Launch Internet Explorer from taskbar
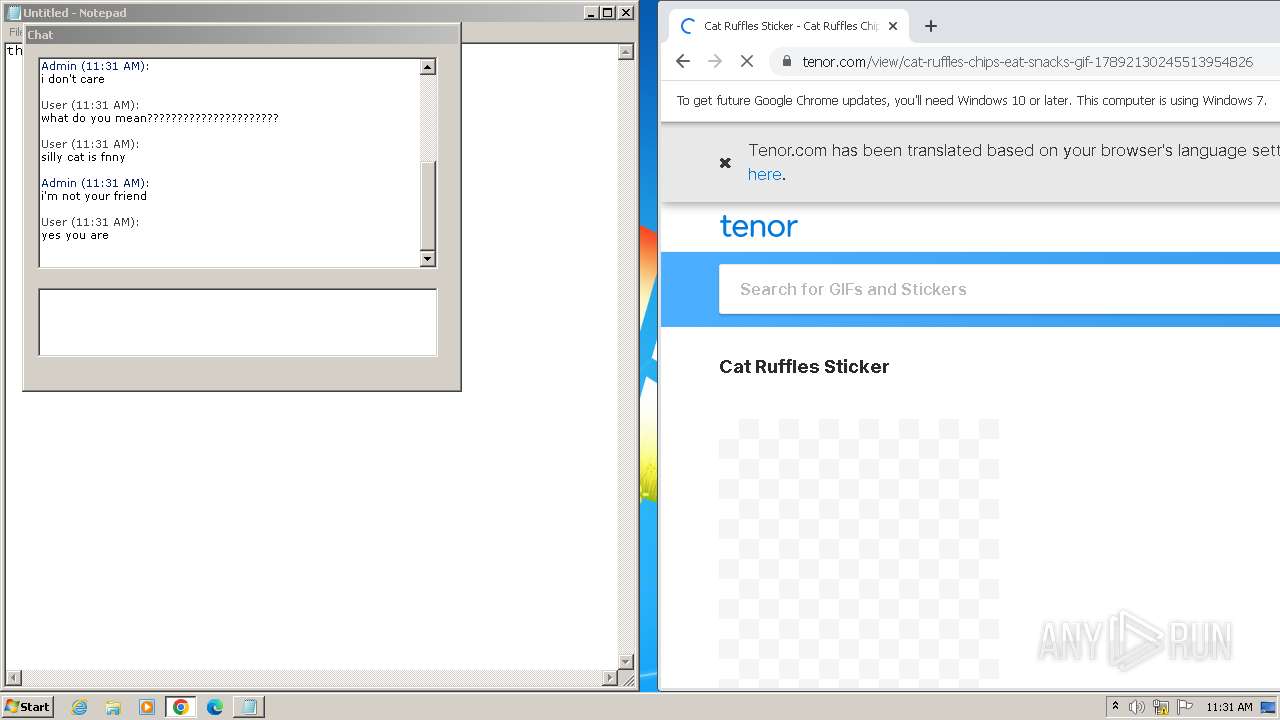 point(79,707)
